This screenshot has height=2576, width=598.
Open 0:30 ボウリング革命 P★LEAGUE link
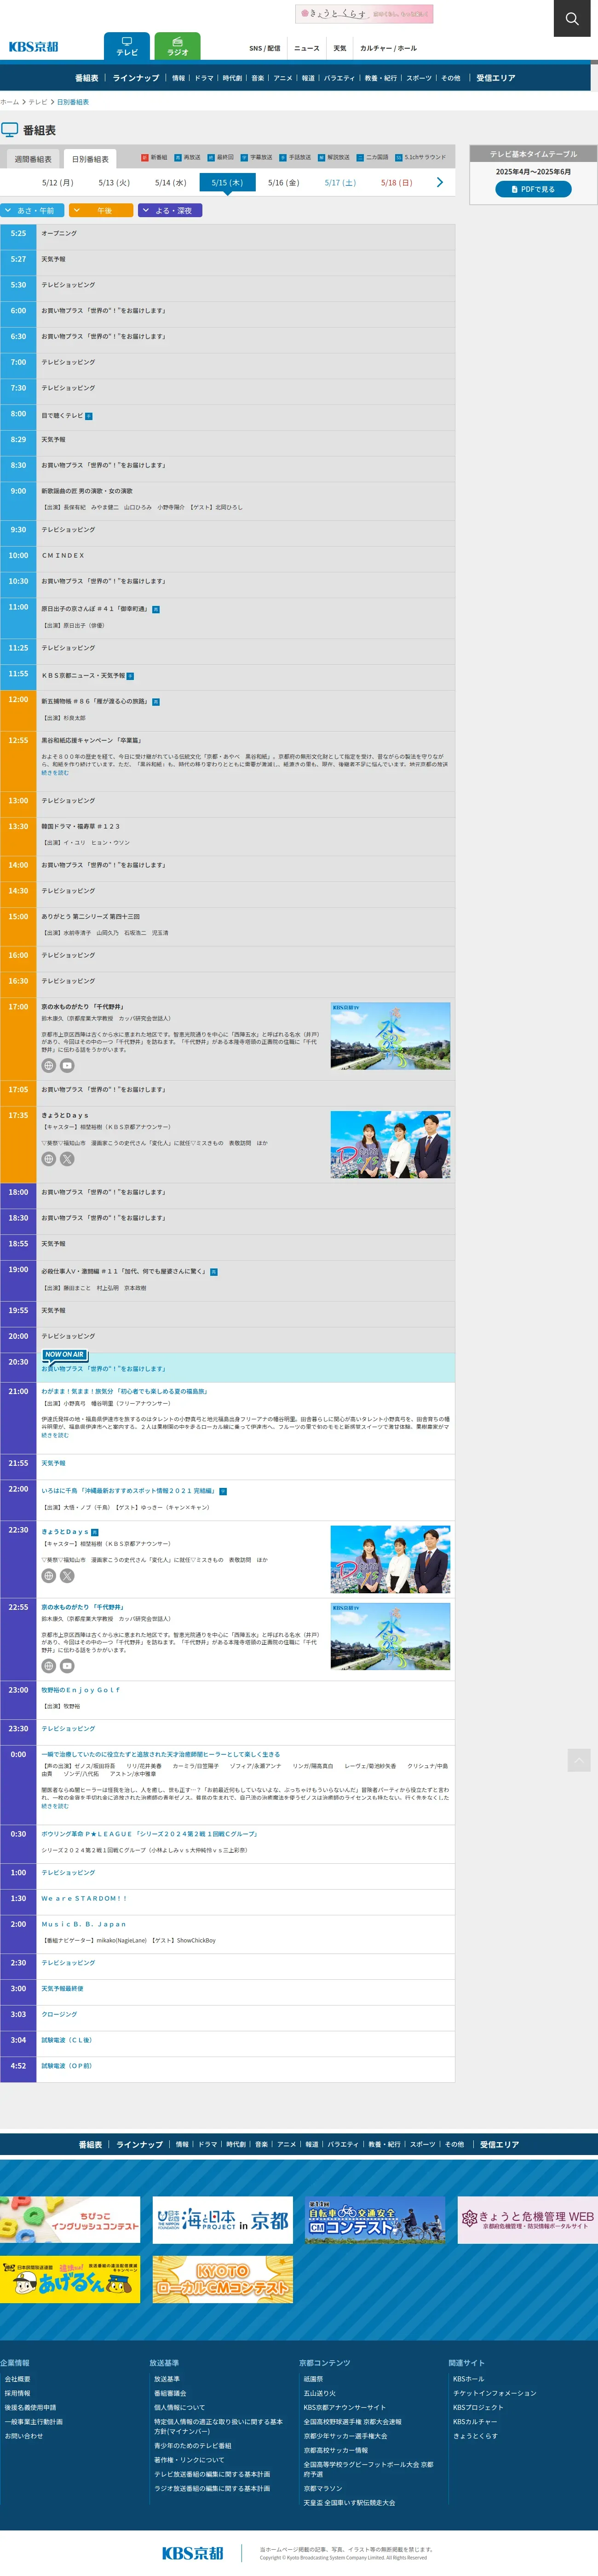click(x=150, y=1834)
